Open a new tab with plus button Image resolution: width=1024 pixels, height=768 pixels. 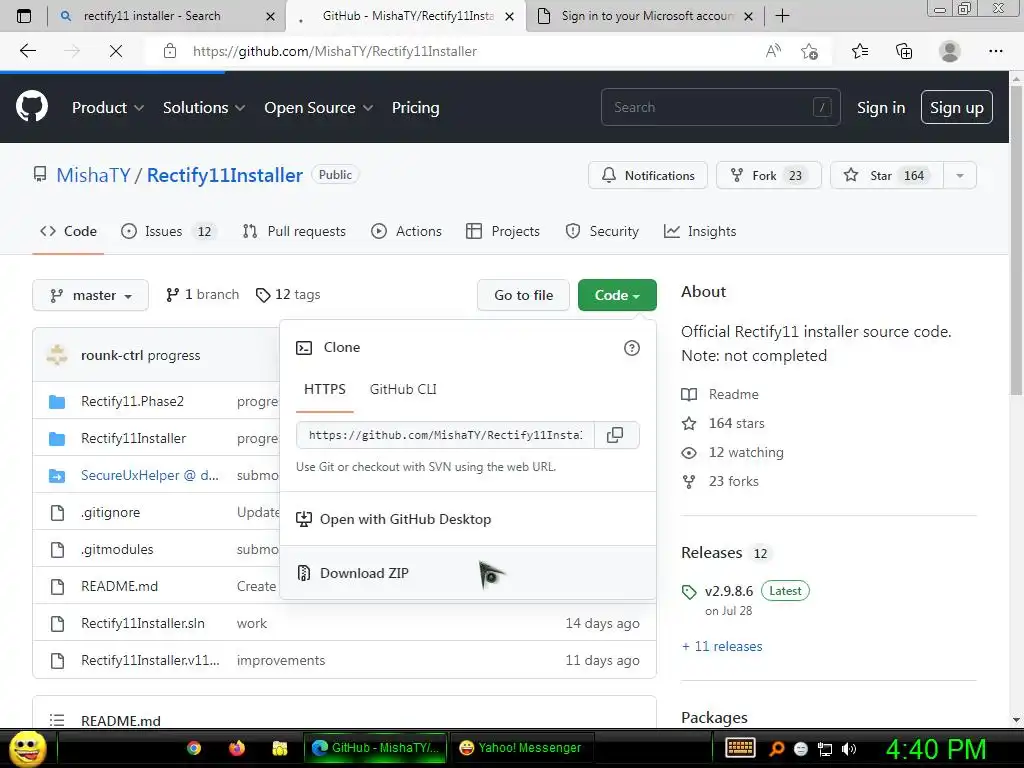point(782,16)
